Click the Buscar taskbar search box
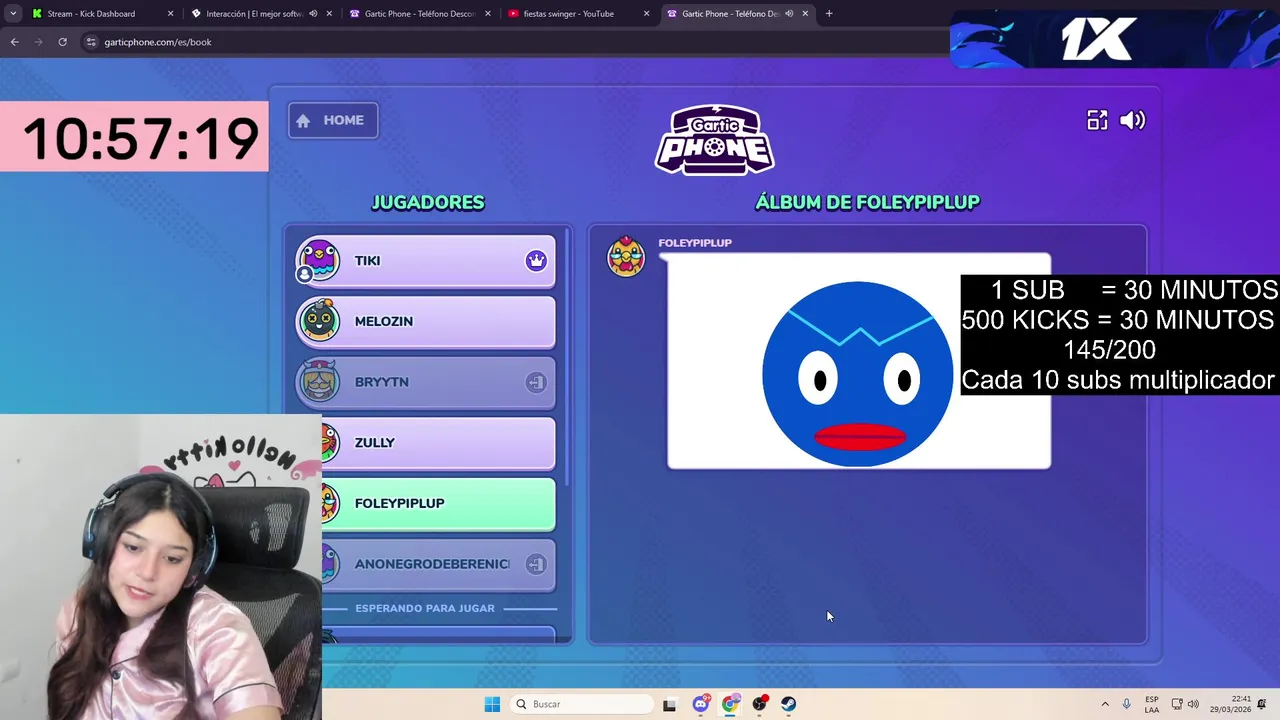 tap(582, 704)
